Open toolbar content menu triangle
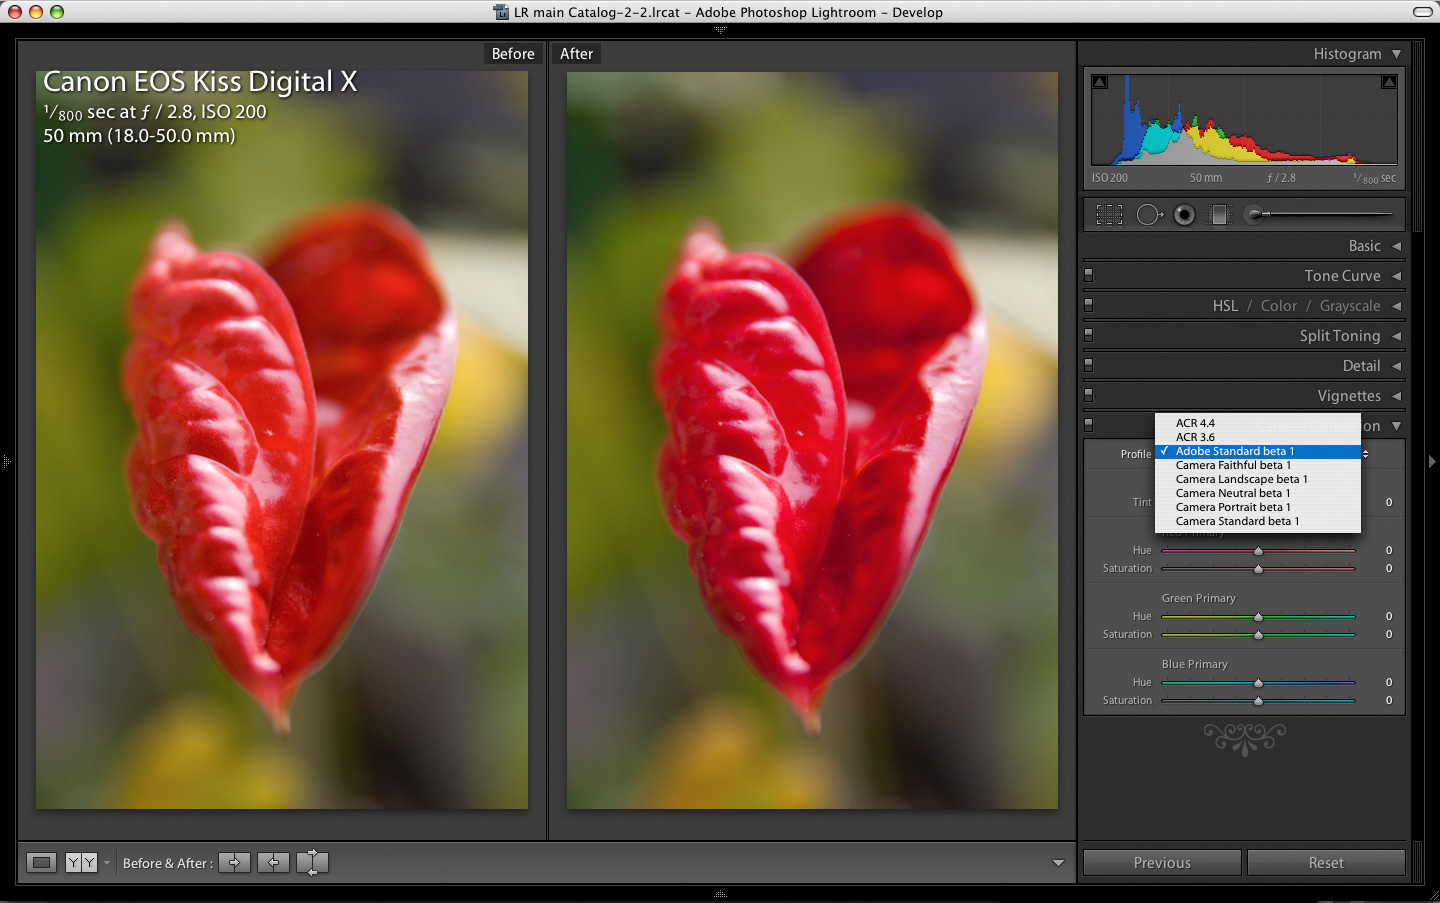The image size is (1440, 903). (x=1058, y=863)
